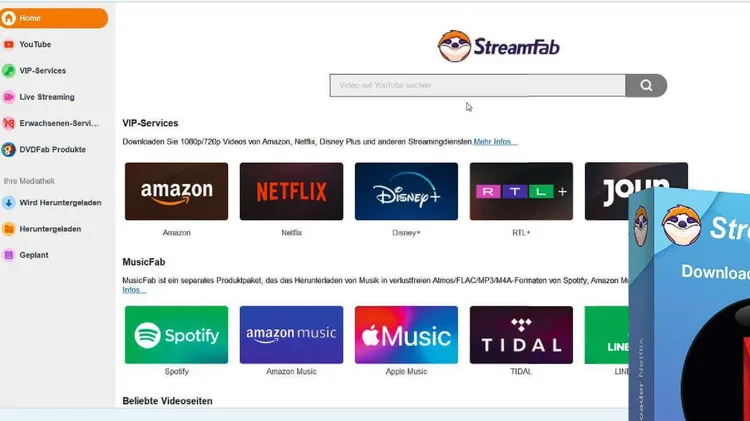The image size is (750, 421).
Task: Open the RTL+ tile
Action: [521, 191]
